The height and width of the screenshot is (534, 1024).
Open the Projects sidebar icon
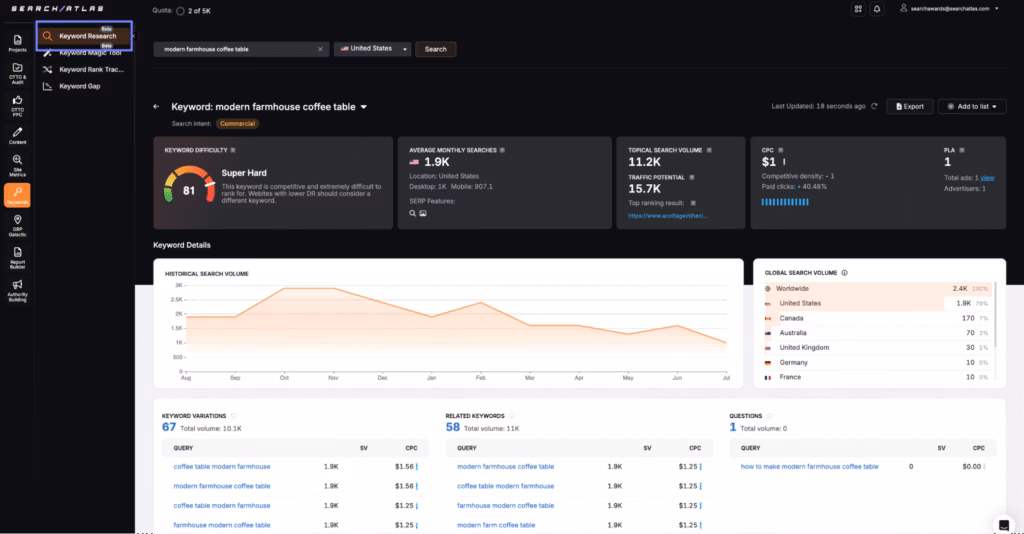tap(17, 44)
